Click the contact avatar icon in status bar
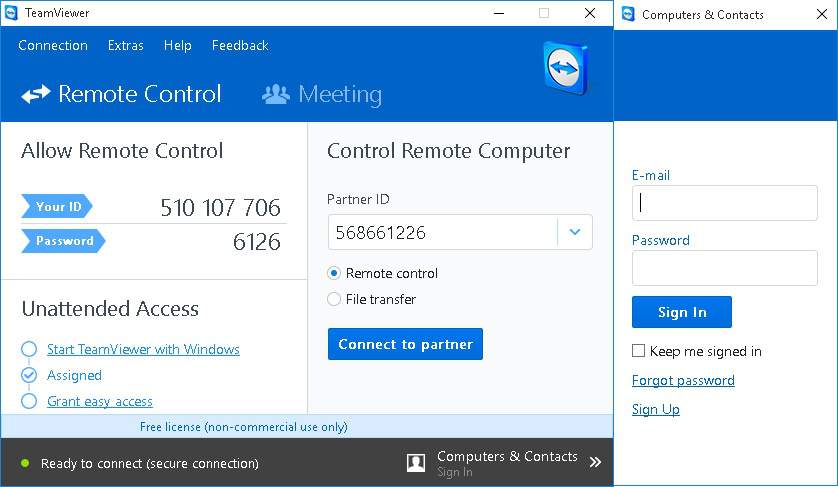The width and height of the screenshot is (838, 487). [x=416, y=463]
